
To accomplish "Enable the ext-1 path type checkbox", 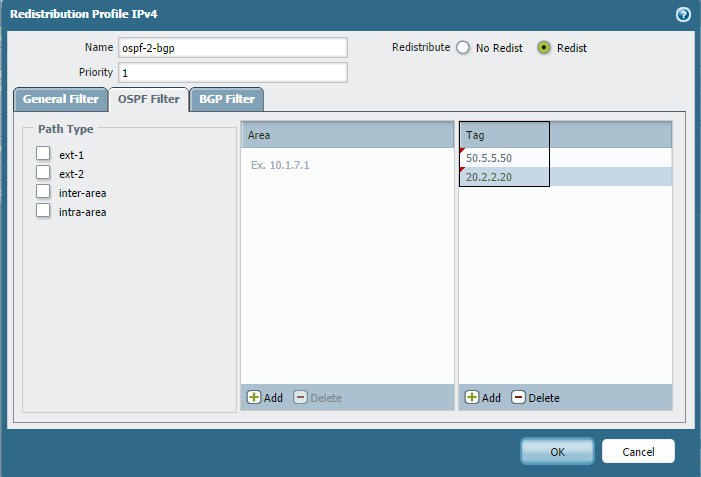I will click(43, 153).
